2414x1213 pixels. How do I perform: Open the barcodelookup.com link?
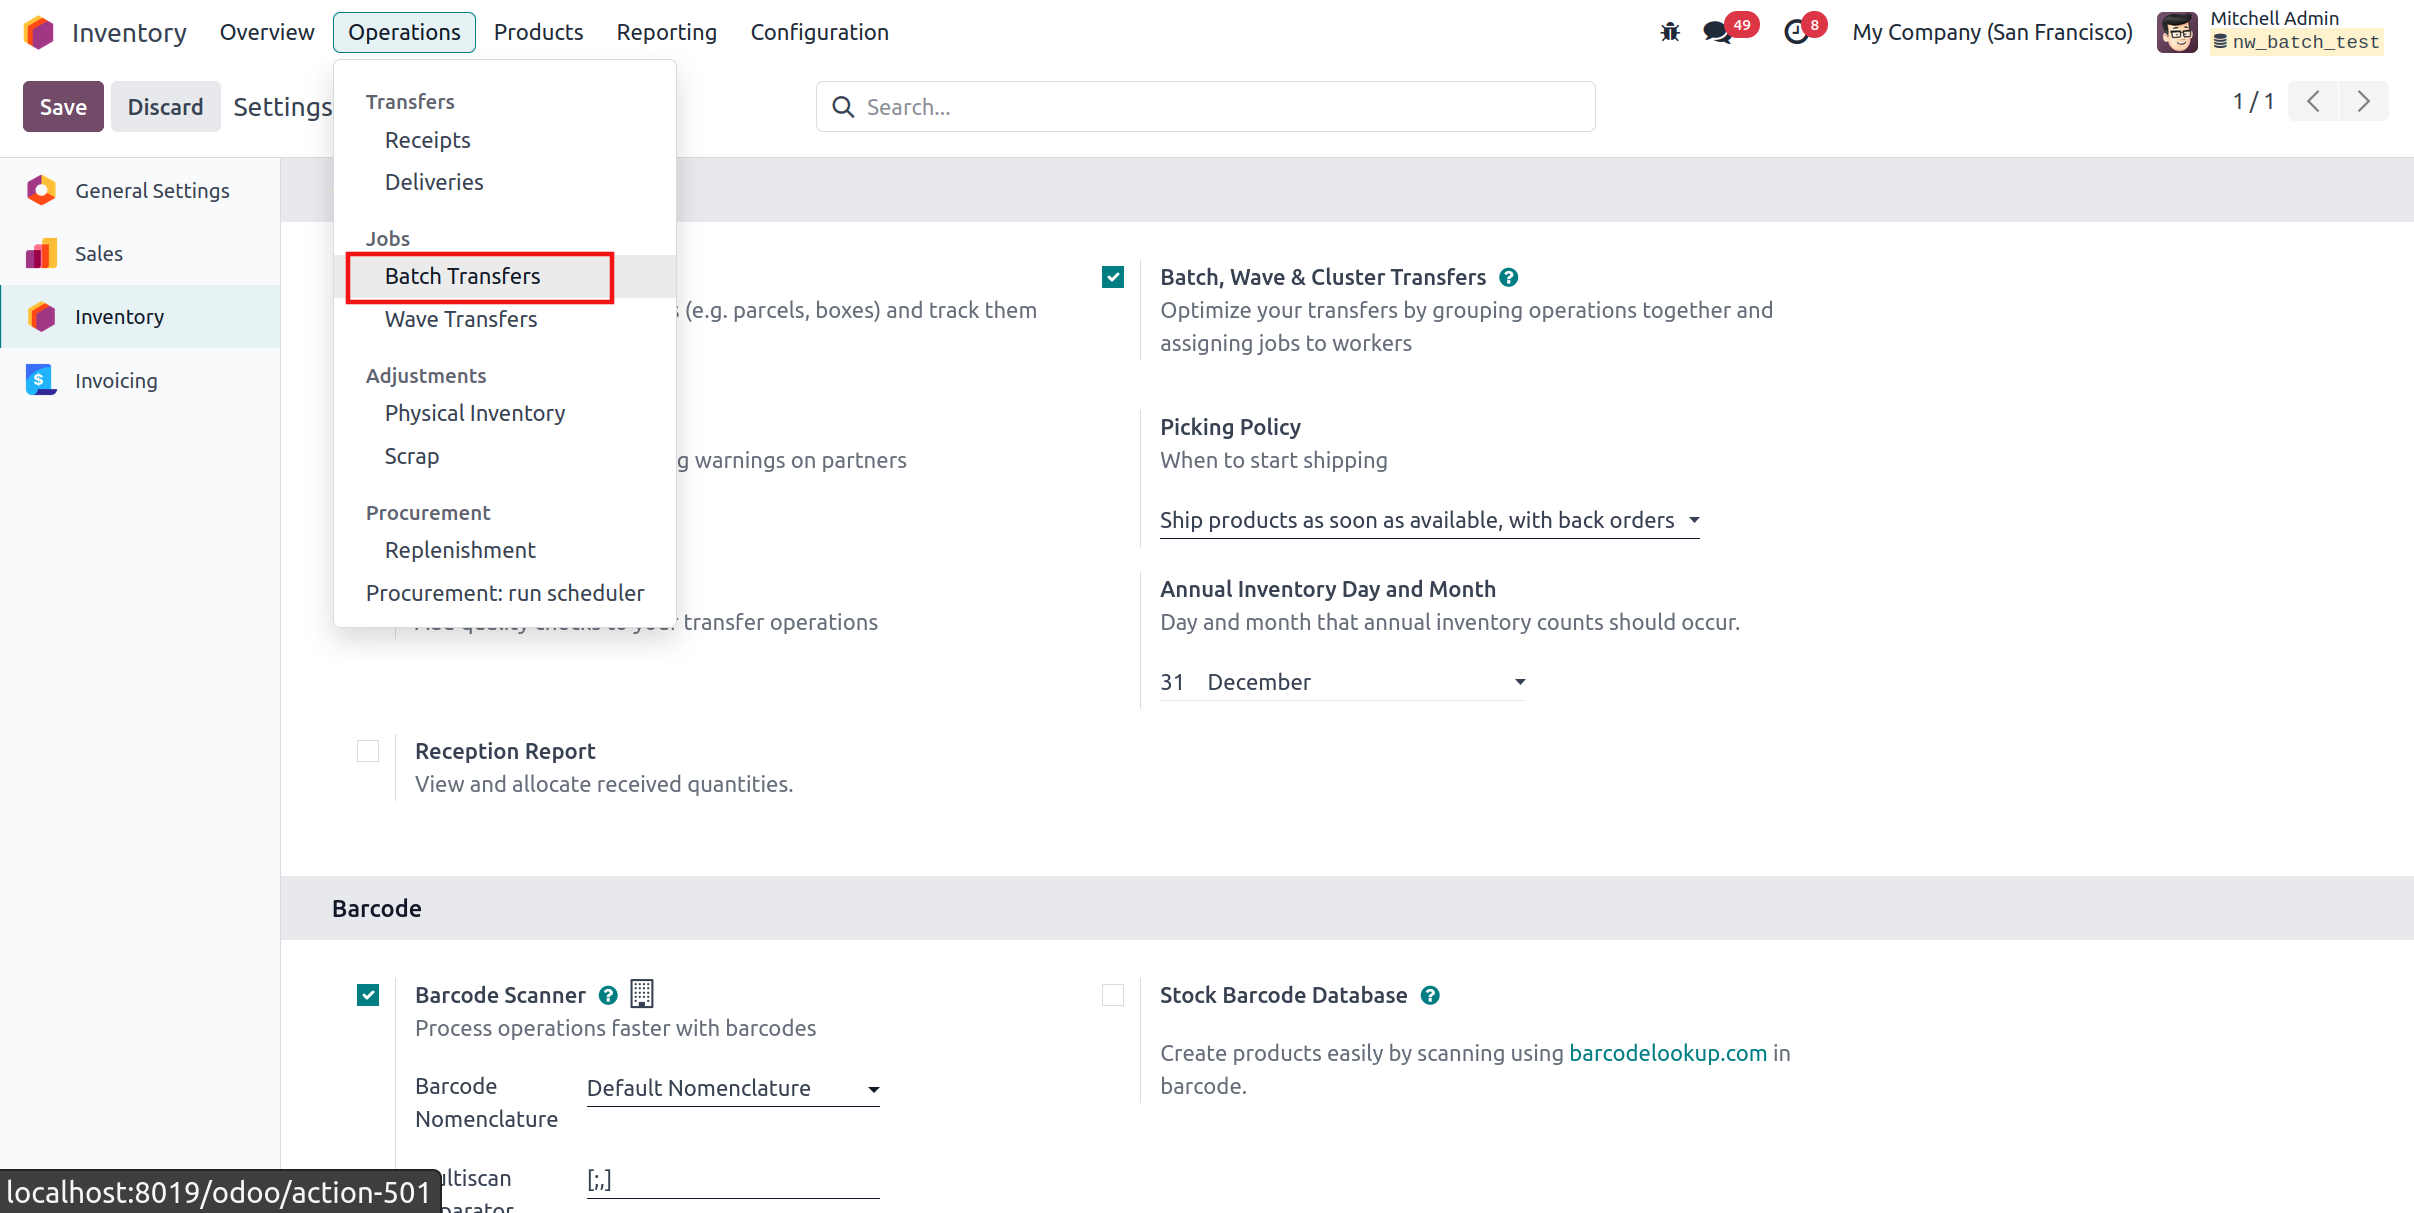(1667, 1053)
